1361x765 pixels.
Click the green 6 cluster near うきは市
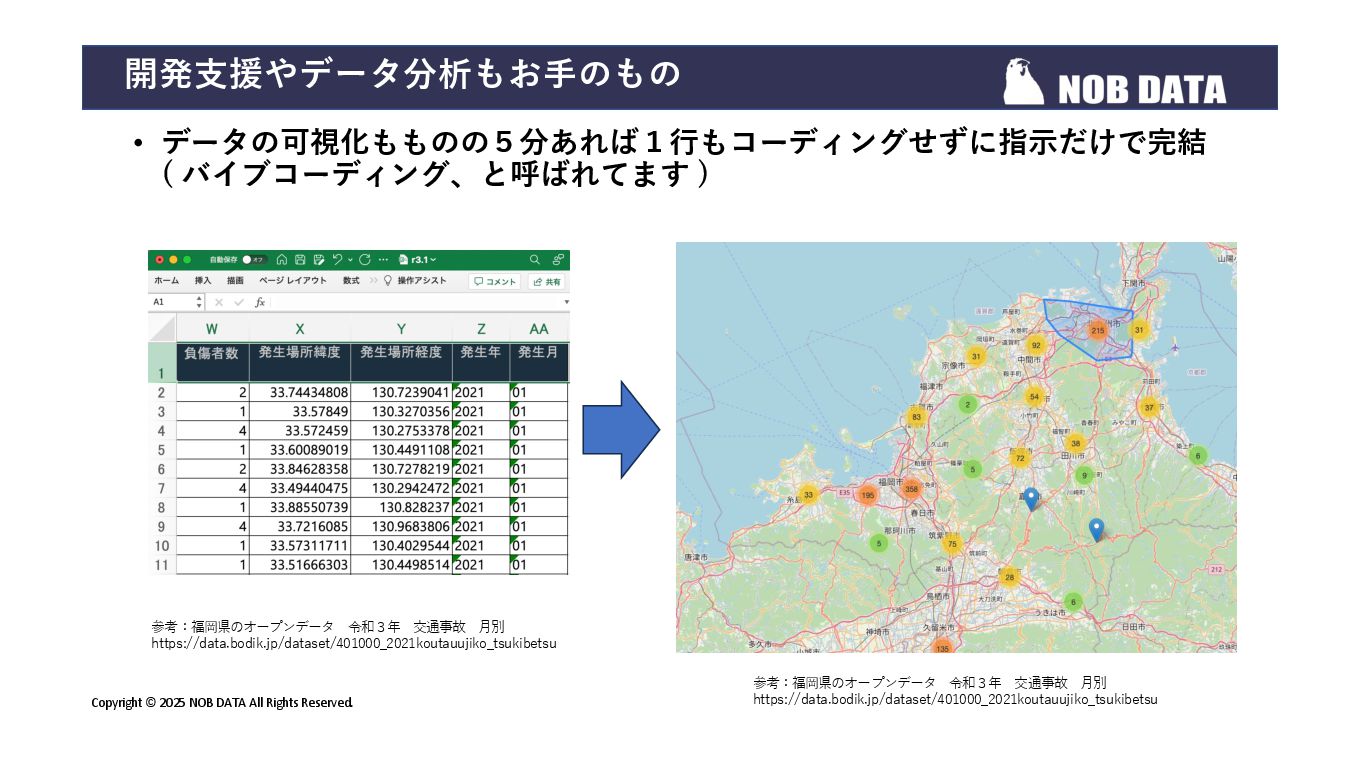[1073, 602]
